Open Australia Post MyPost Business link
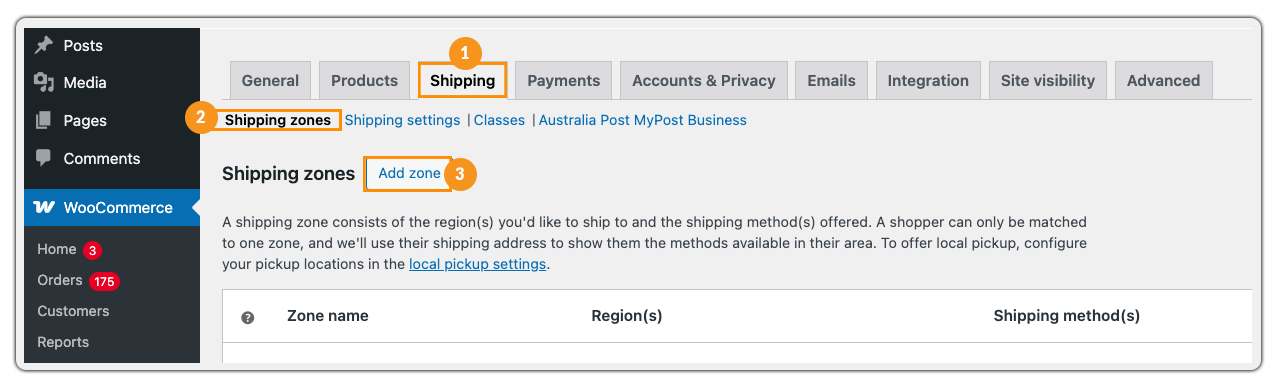Image resolution: width=1282 pixels, height=387 pixels. pos(643,120)
